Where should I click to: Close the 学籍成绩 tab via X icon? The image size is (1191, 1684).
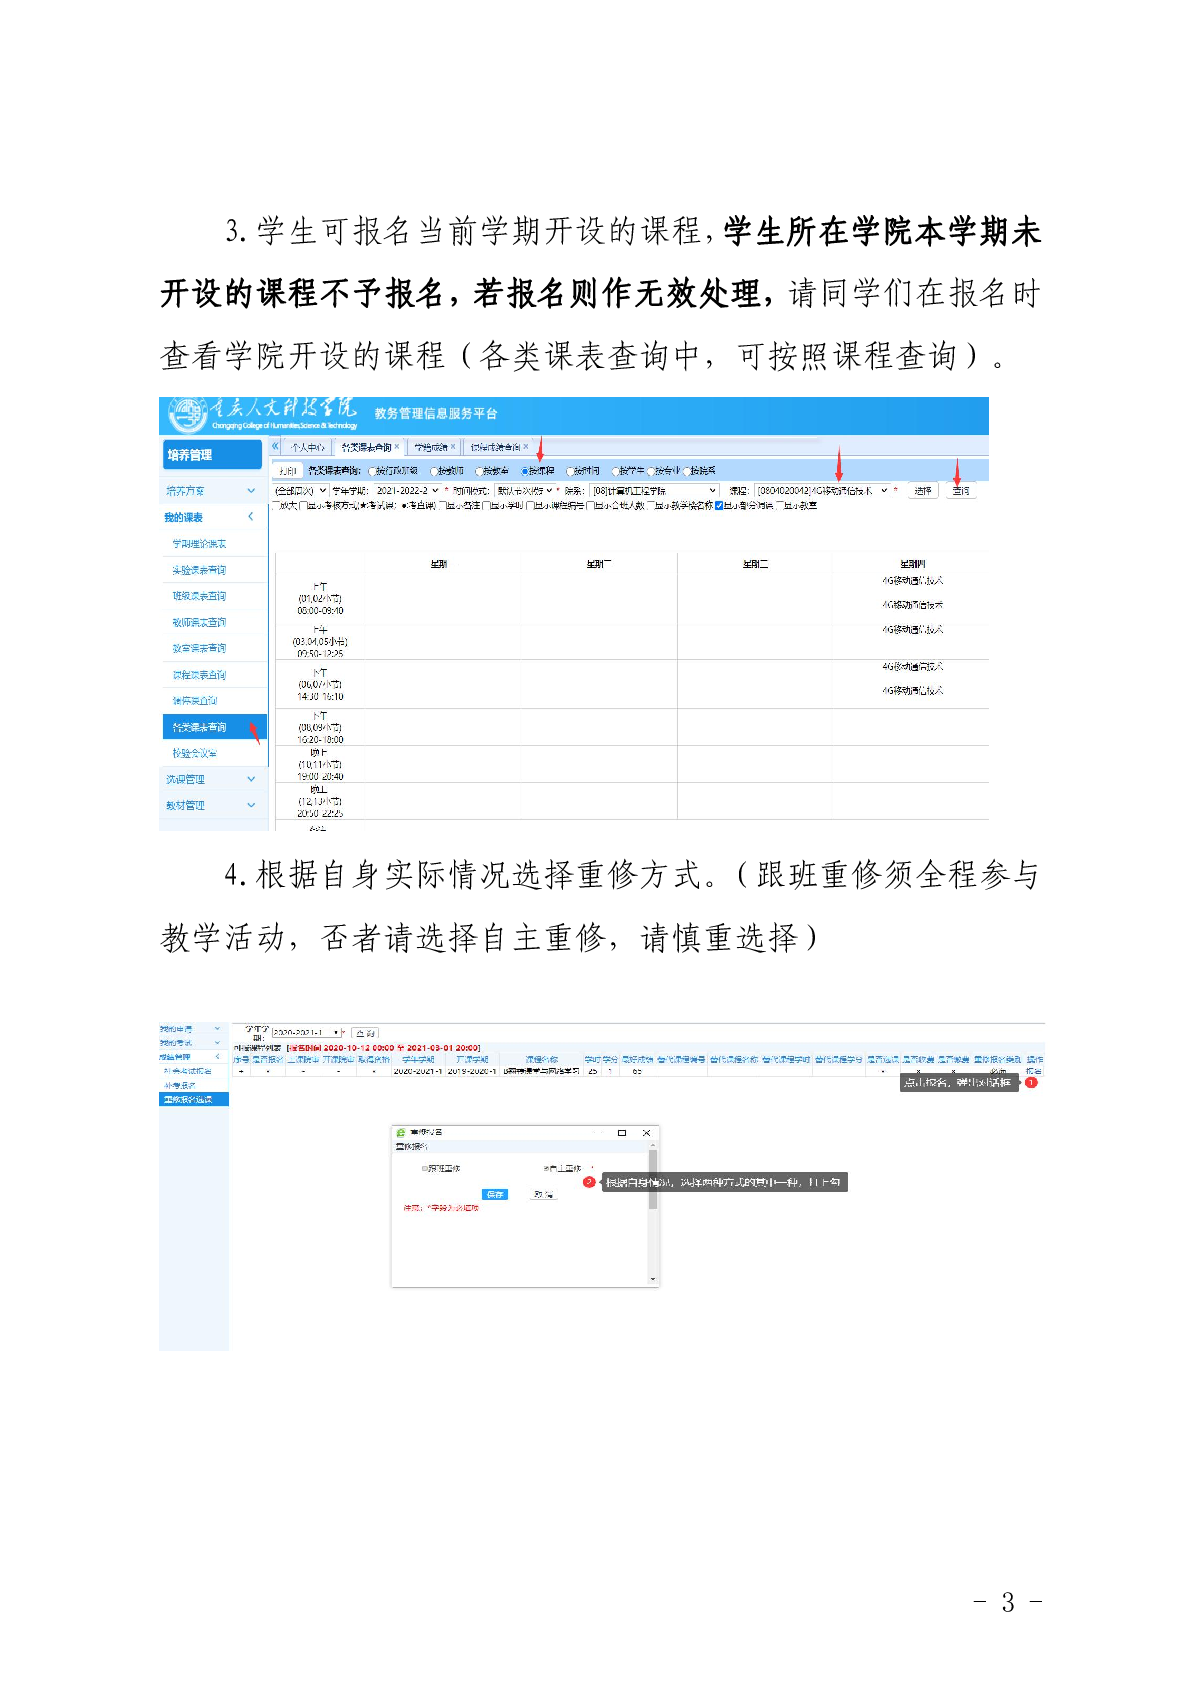[453, 447]
